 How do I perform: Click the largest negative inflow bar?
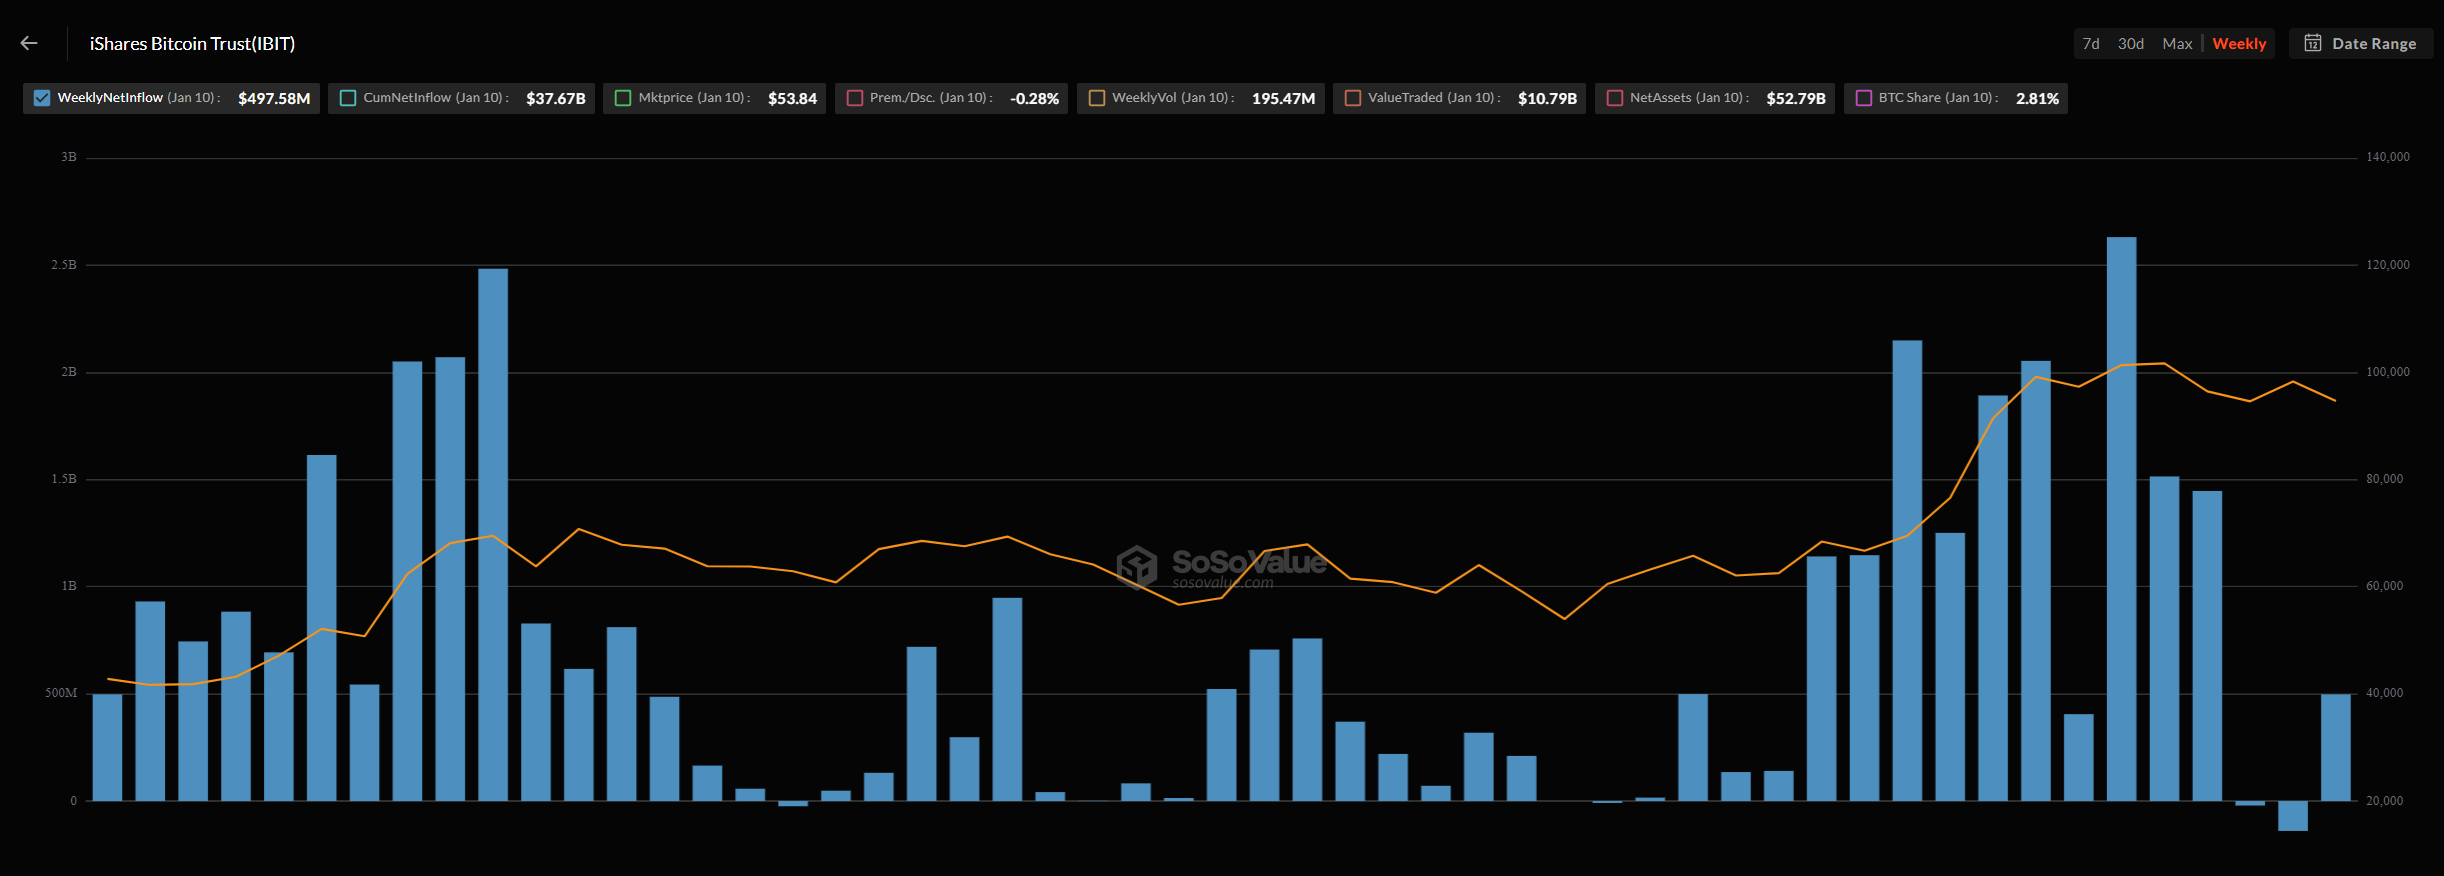[2292, 815]
